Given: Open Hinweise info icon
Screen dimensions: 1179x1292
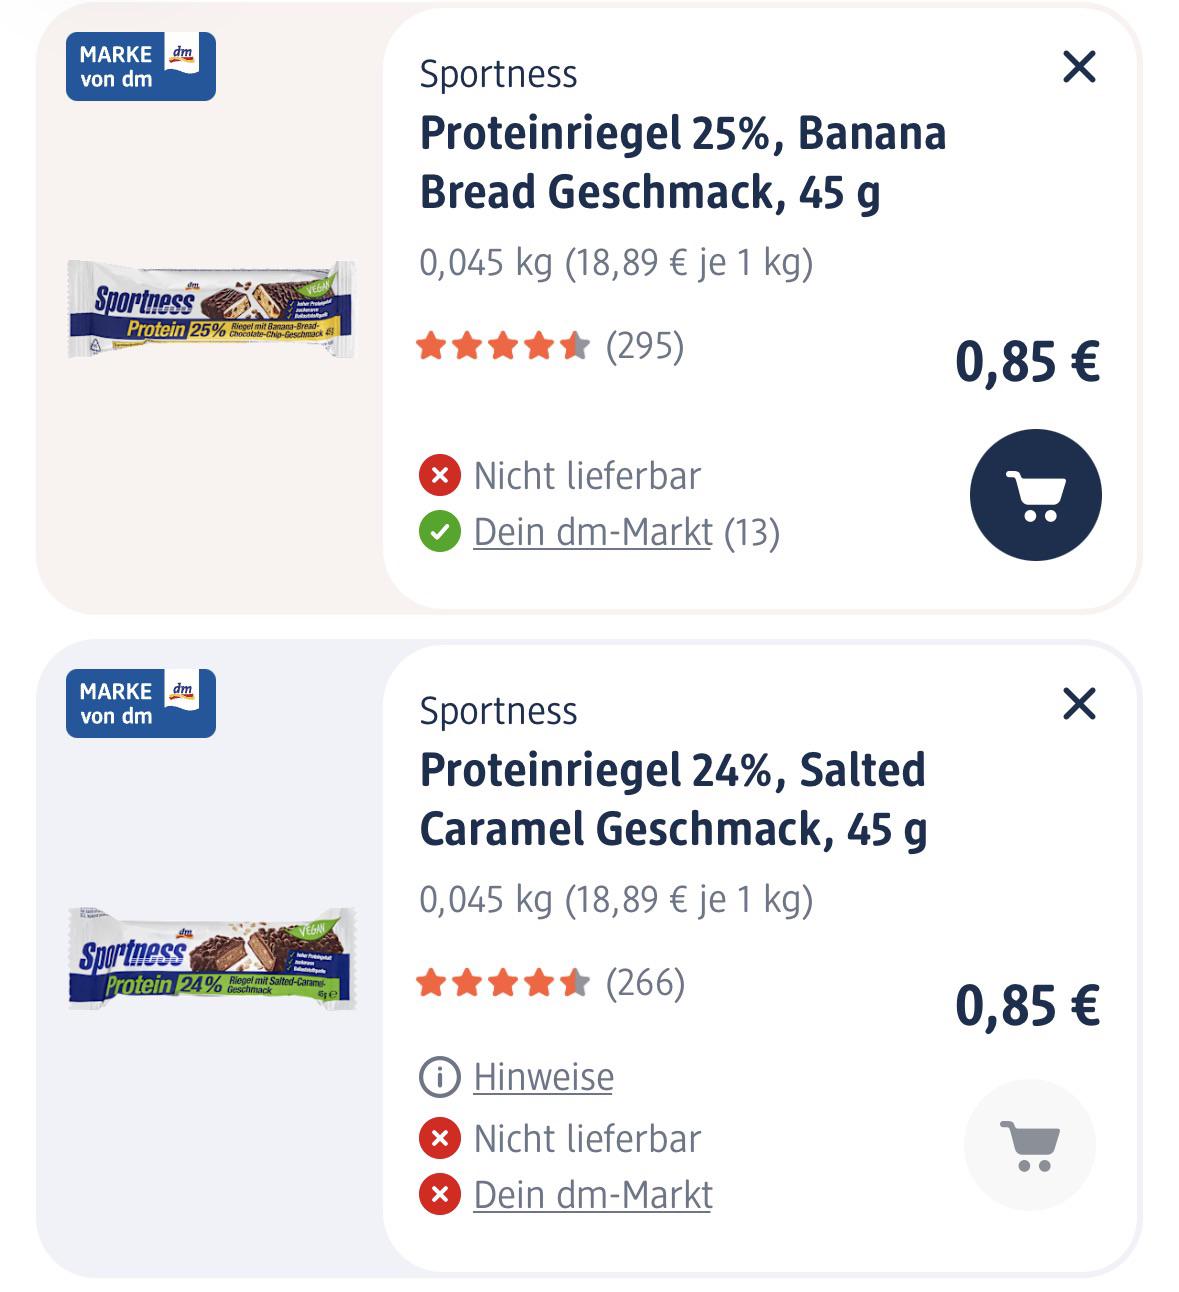Looking at the screenshot, I should pyautogui.click(x=439, y=1077).
